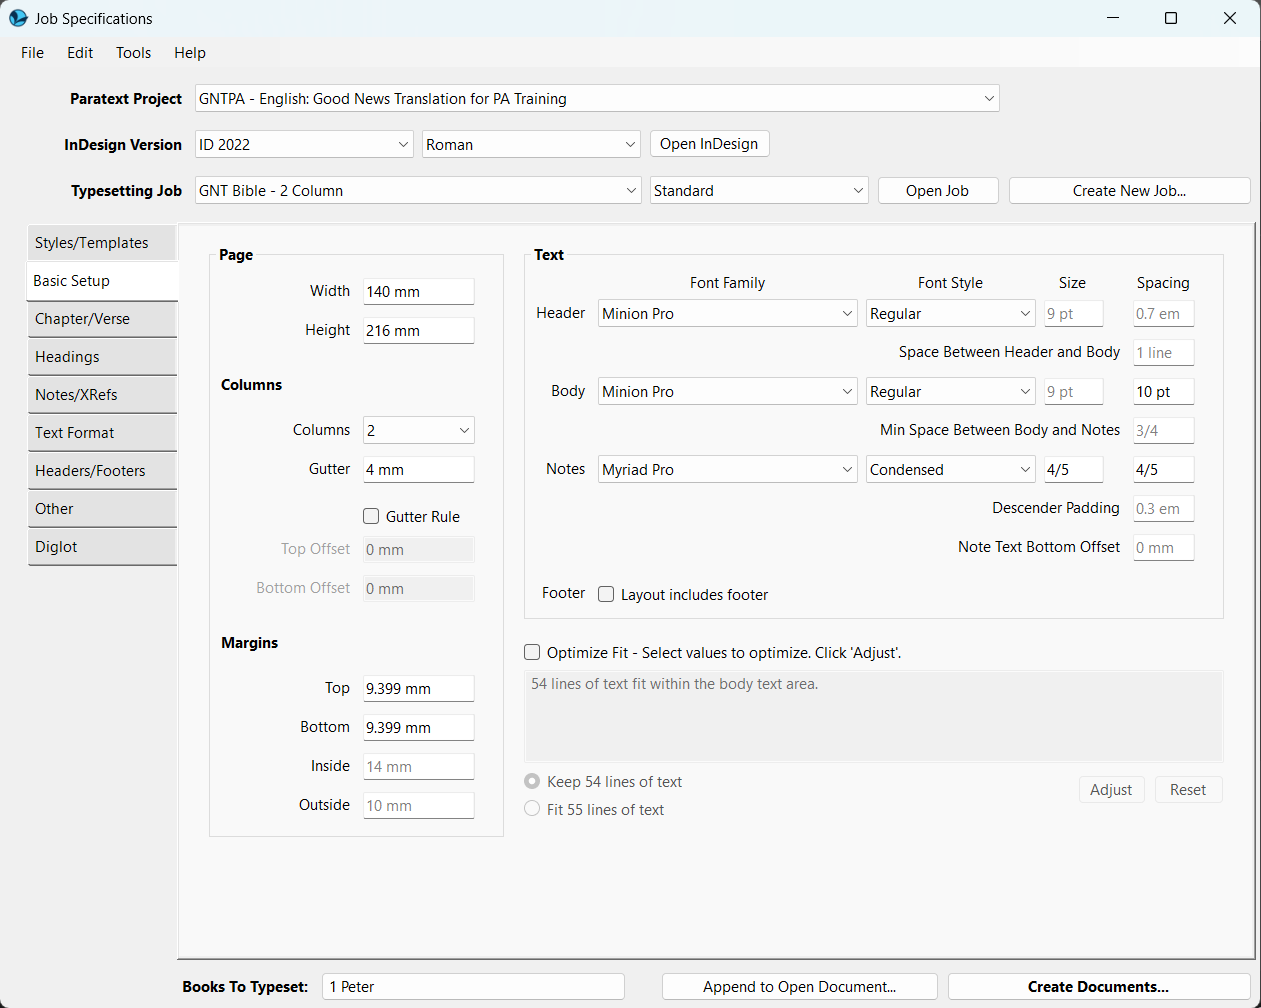Select Keep 54 lines of text radio
Viewport: 1261px width, 1008px height.
pyautogui.click(x=532, y=781)
